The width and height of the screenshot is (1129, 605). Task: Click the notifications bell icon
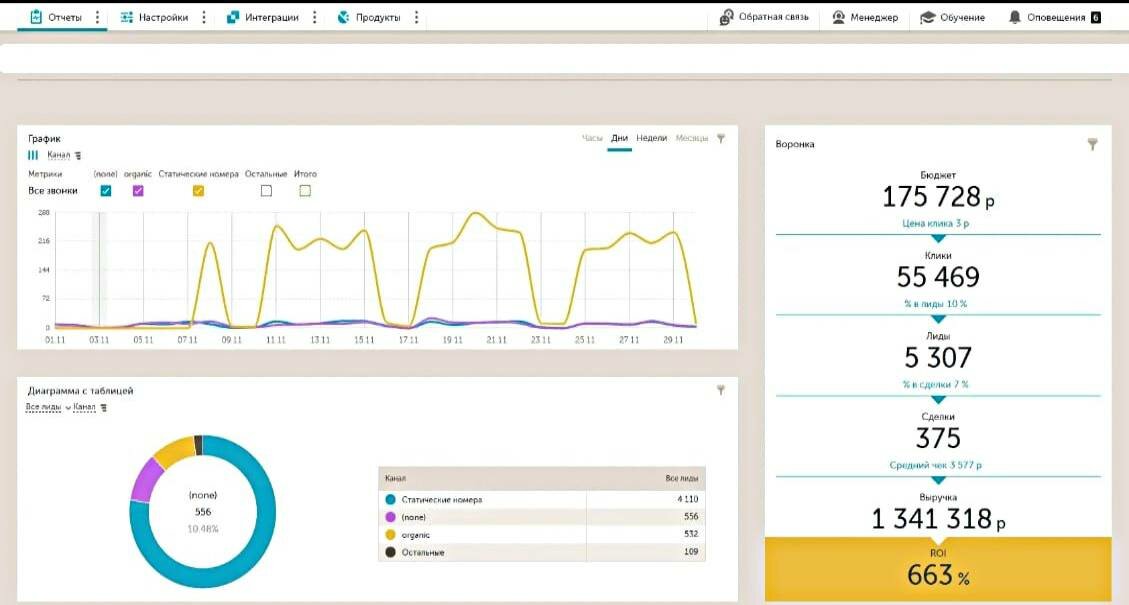pos(1015,17)
